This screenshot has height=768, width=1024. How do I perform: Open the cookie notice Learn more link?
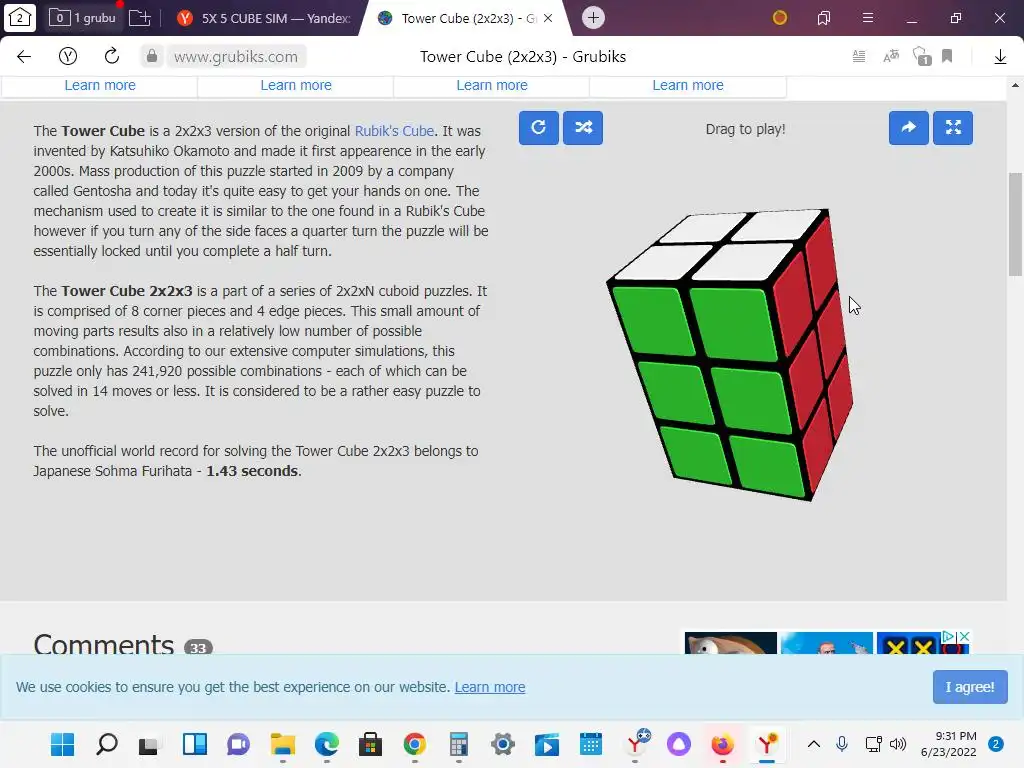point(490,687)
